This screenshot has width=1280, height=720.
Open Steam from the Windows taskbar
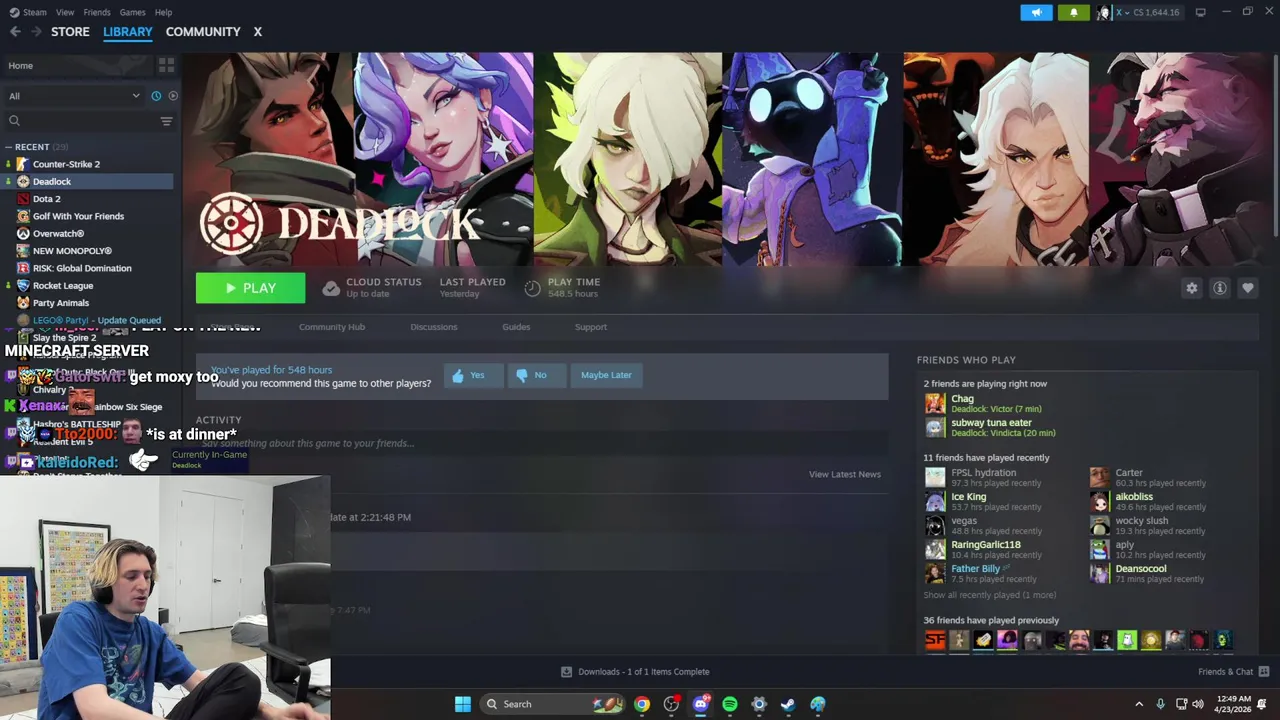(788, 704)
